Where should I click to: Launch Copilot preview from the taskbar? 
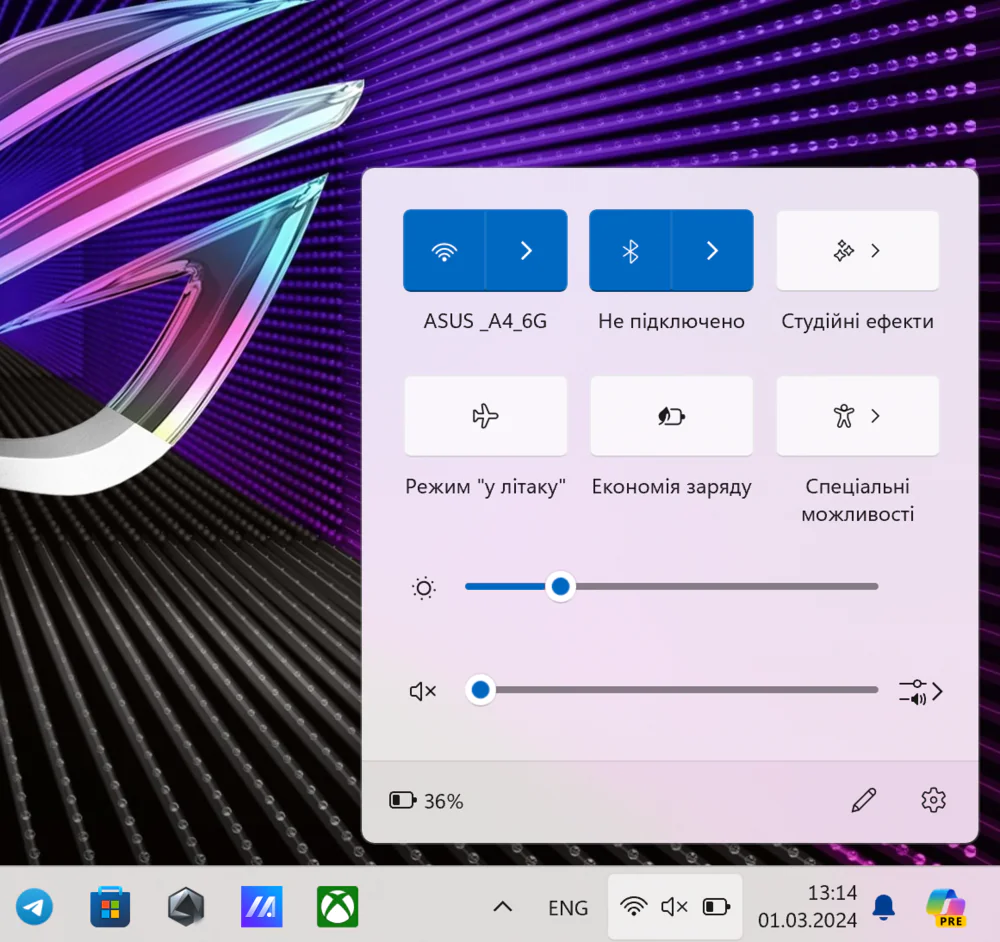tap(946, 907)
